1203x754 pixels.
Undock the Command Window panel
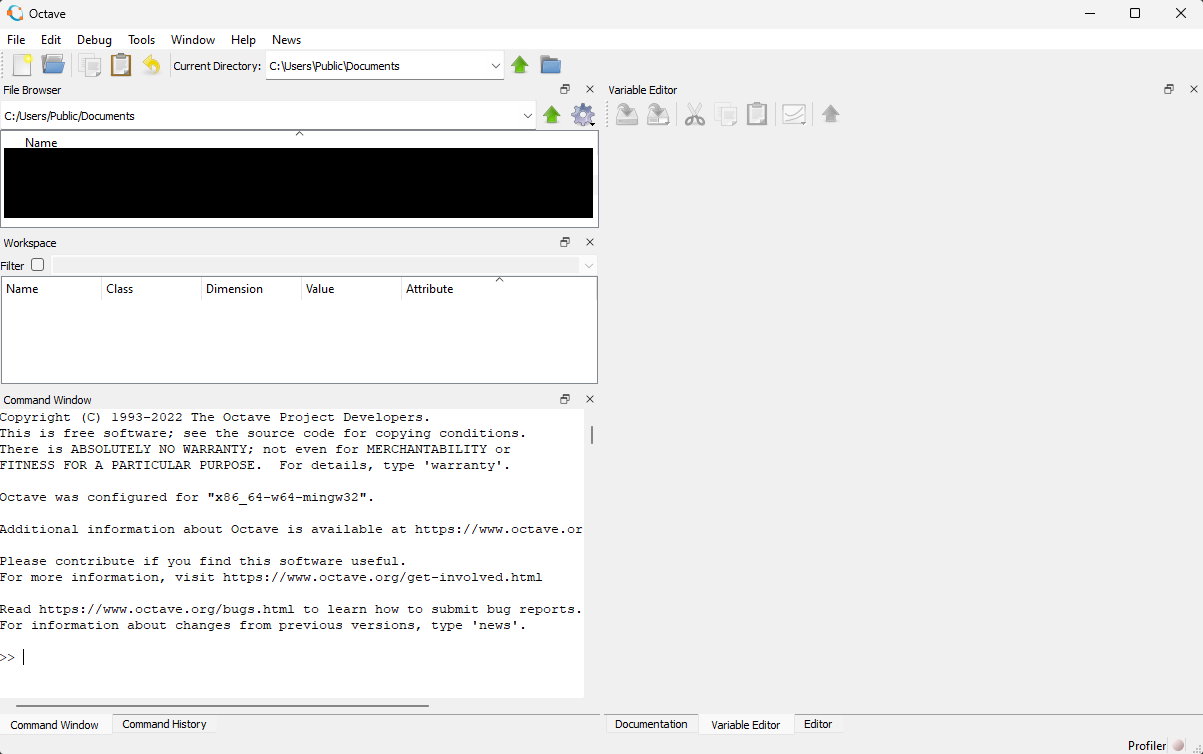(565, 399)
